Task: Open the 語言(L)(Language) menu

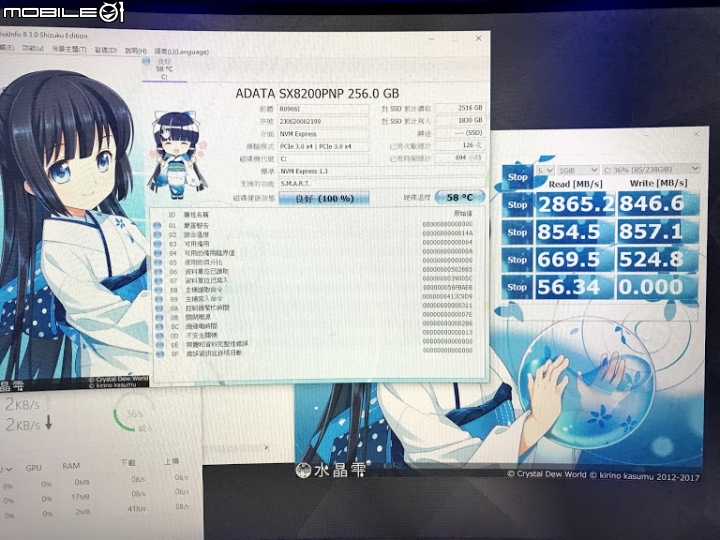Action: pyautogui.click(x=181, y=51)
